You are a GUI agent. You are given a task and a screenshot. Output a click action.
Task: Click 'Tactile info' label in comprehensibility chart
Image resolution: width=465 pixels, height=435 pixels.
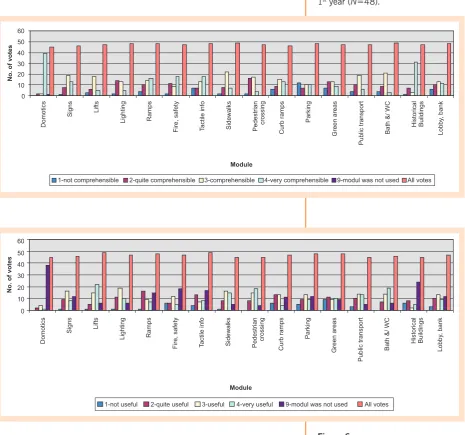pos(202,116)
